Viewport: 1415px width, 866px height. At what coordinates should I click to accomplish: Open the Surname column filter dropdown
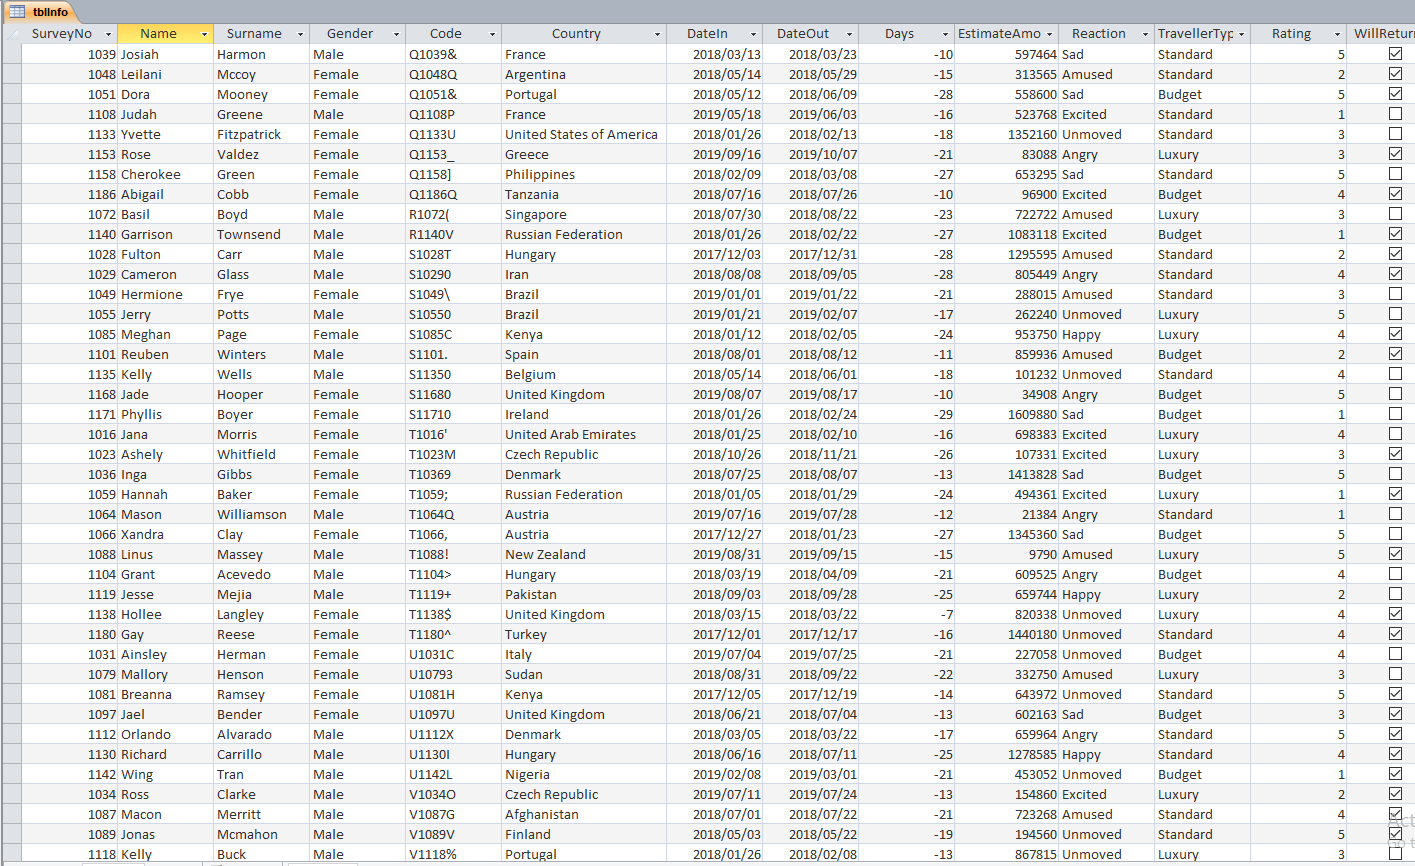(300, 34)
